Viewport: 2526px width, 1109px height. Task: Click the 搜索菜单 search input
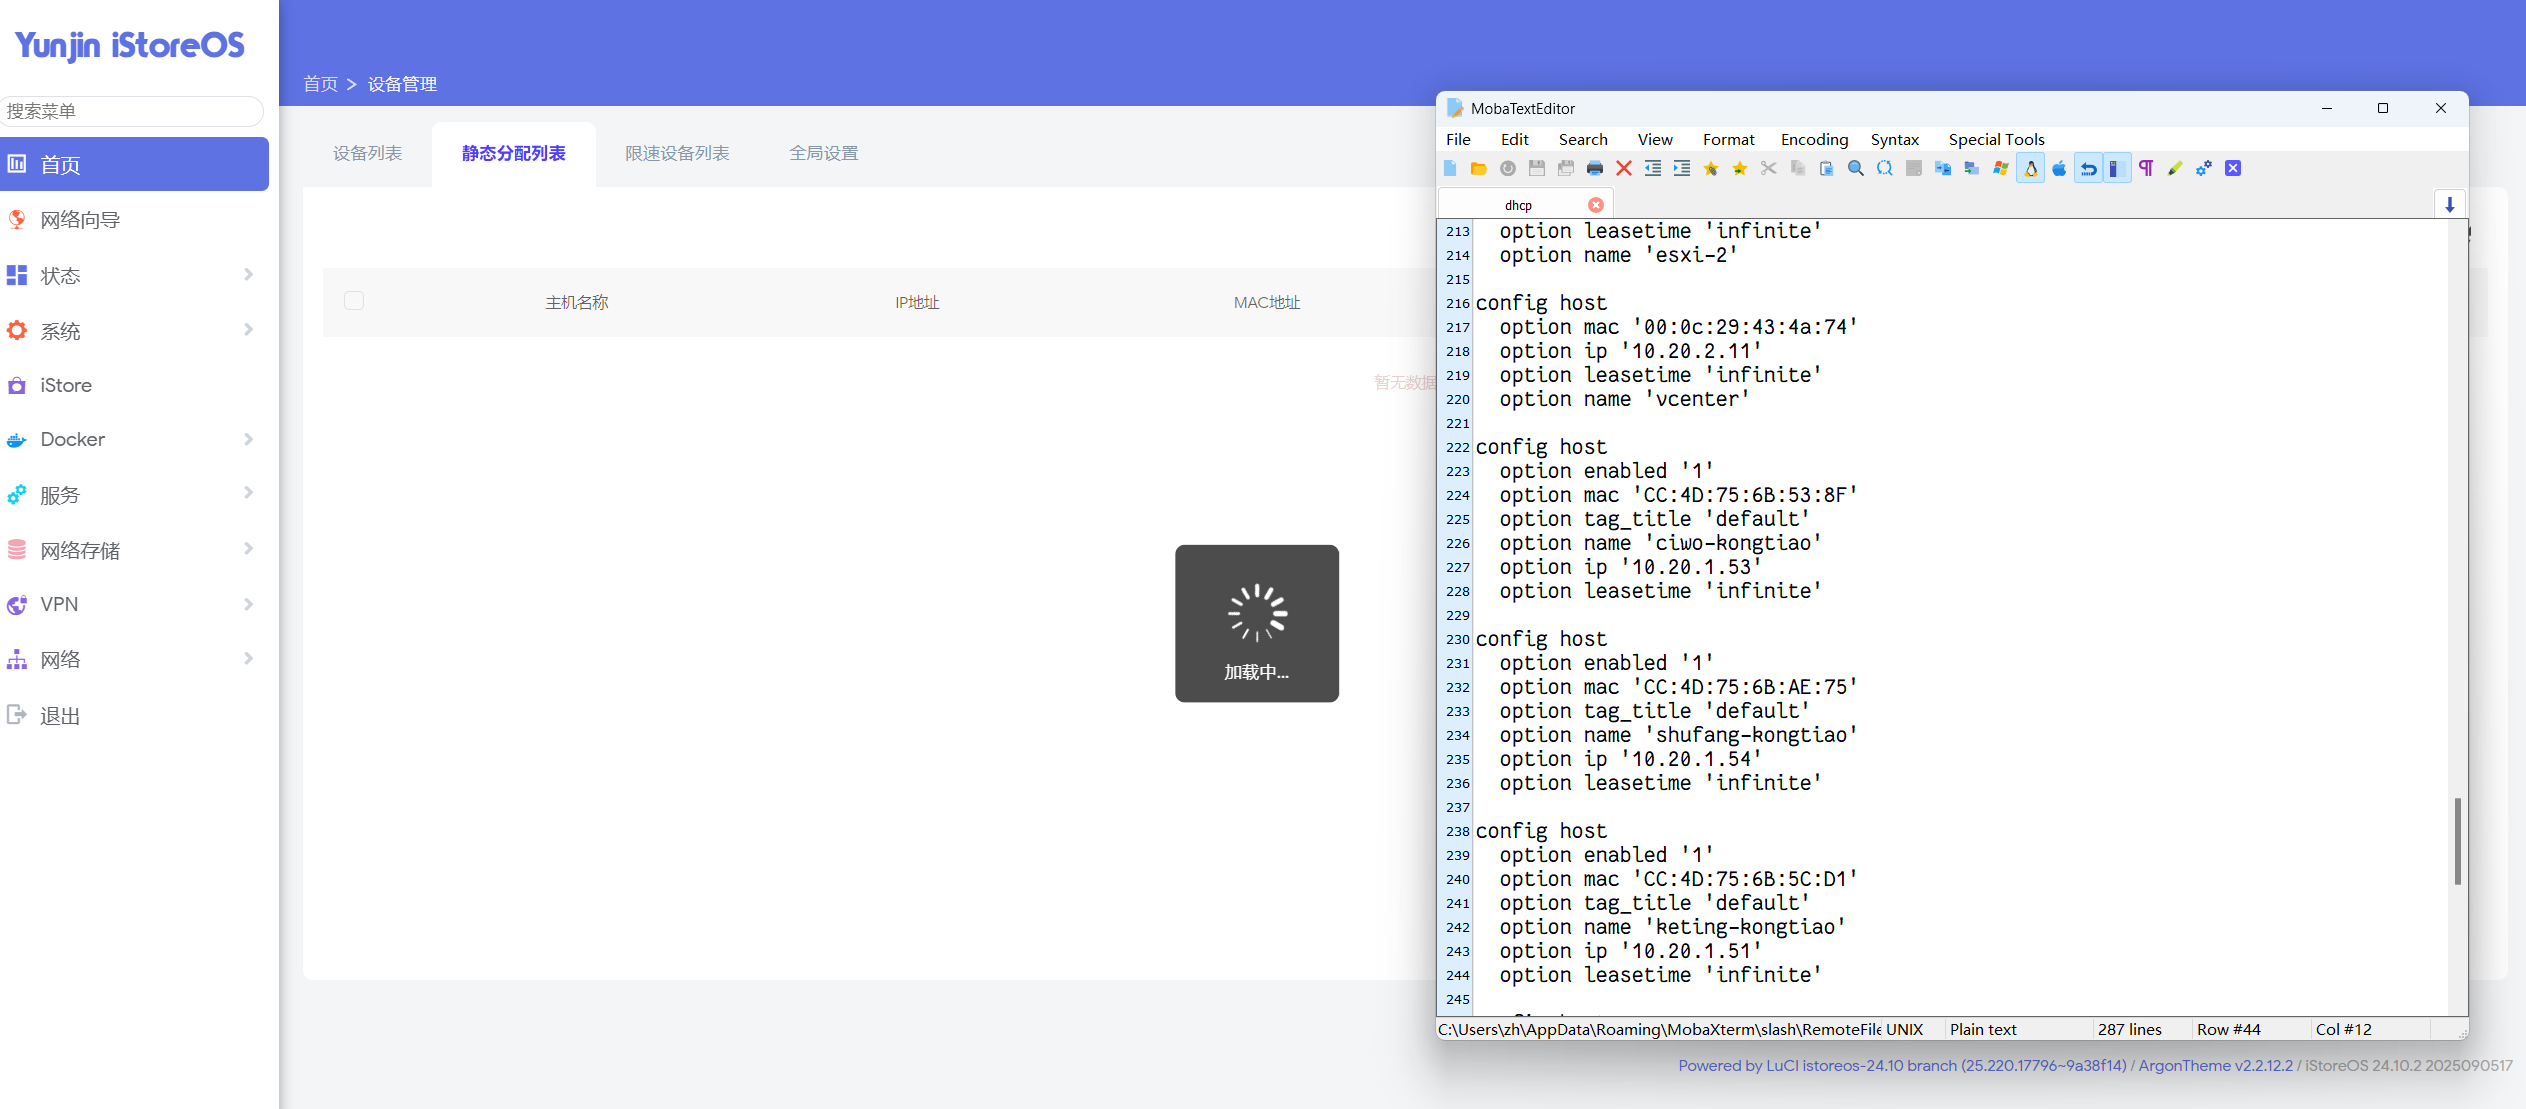[132, 111]
